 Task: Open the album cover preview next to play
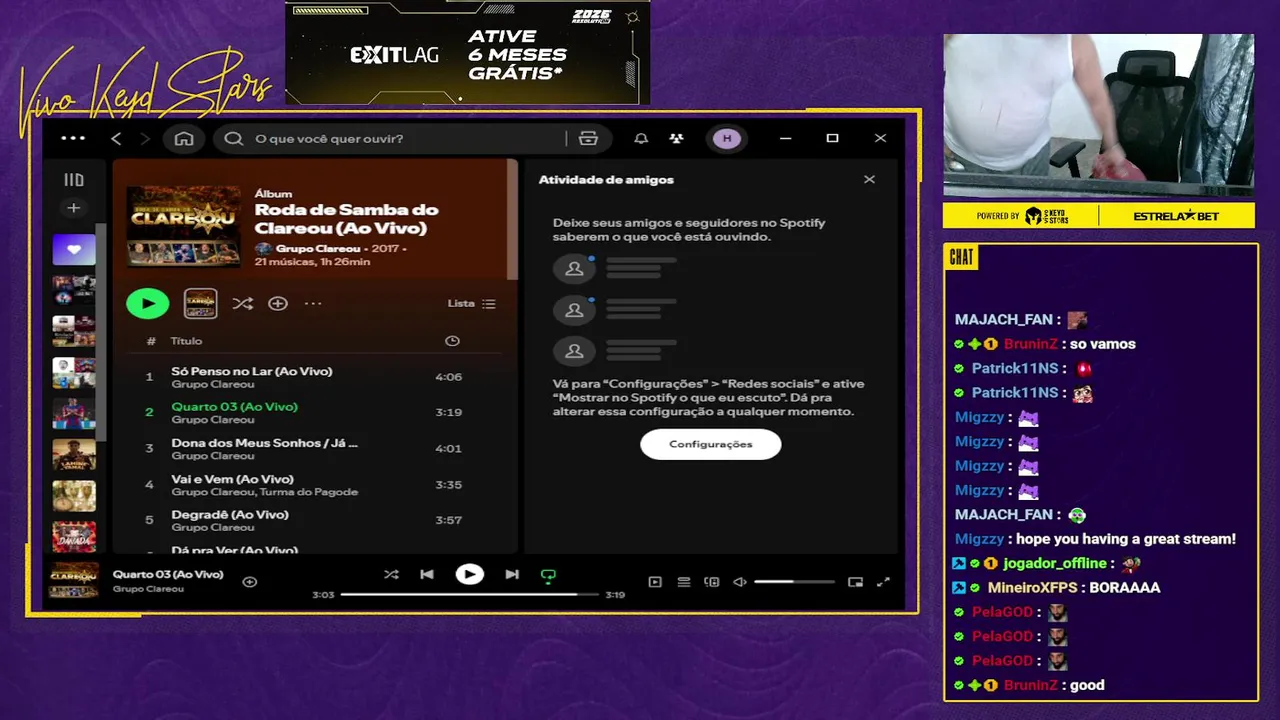pos(200,303)
